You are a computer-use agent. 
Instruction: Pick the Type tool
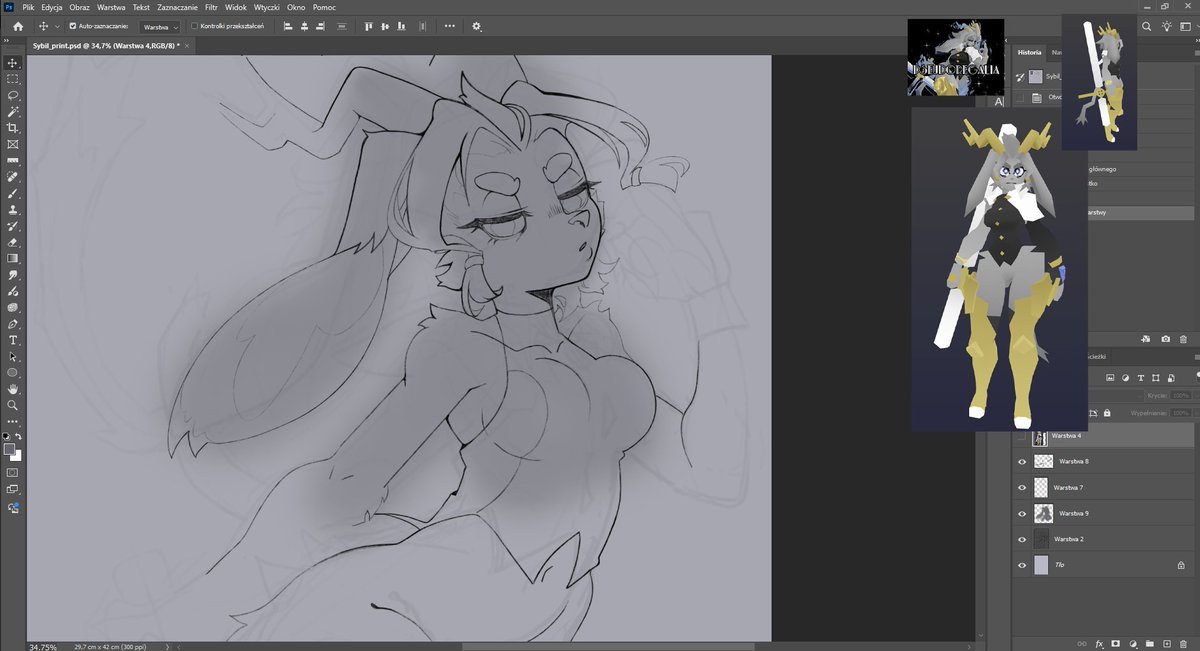[x=13, y=341]
